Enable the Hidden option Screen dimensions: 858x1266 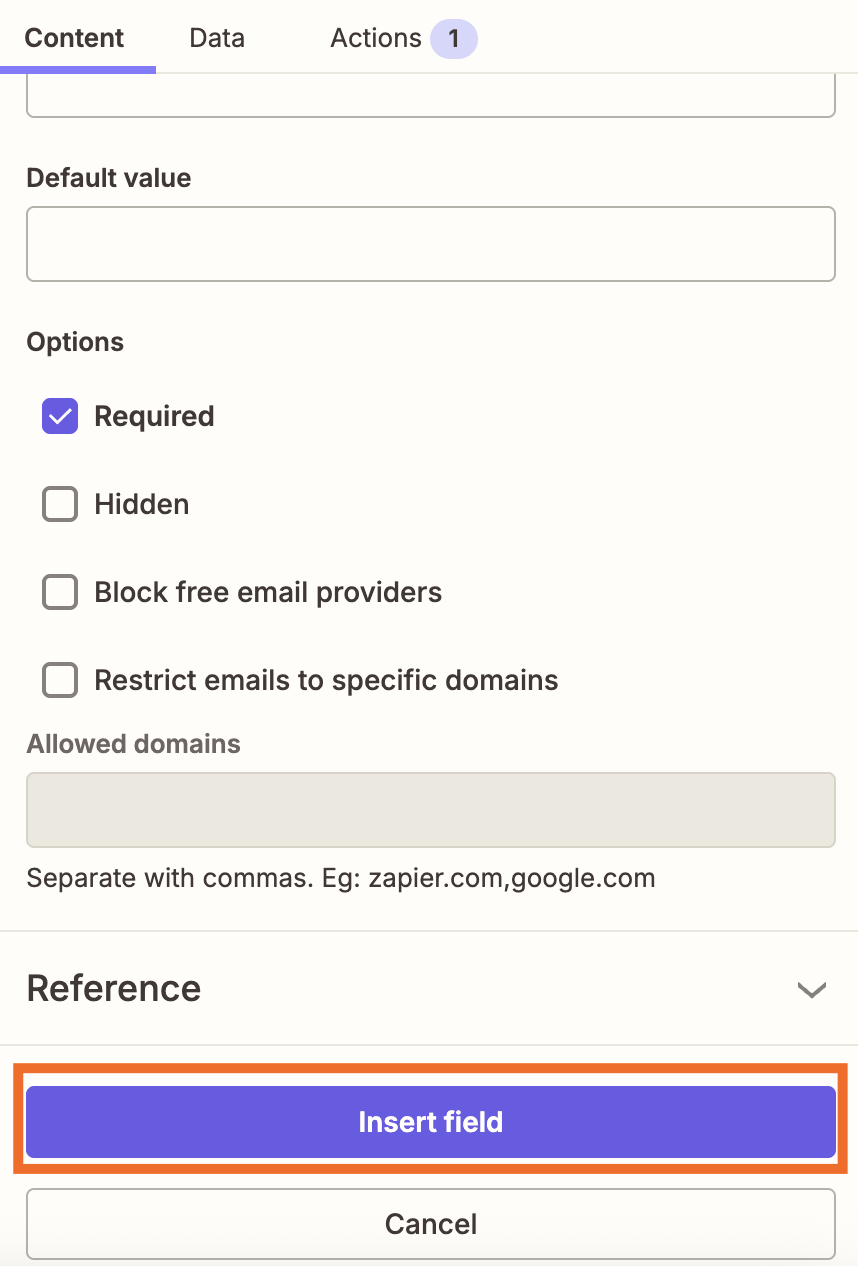click(x=59, y=504)
